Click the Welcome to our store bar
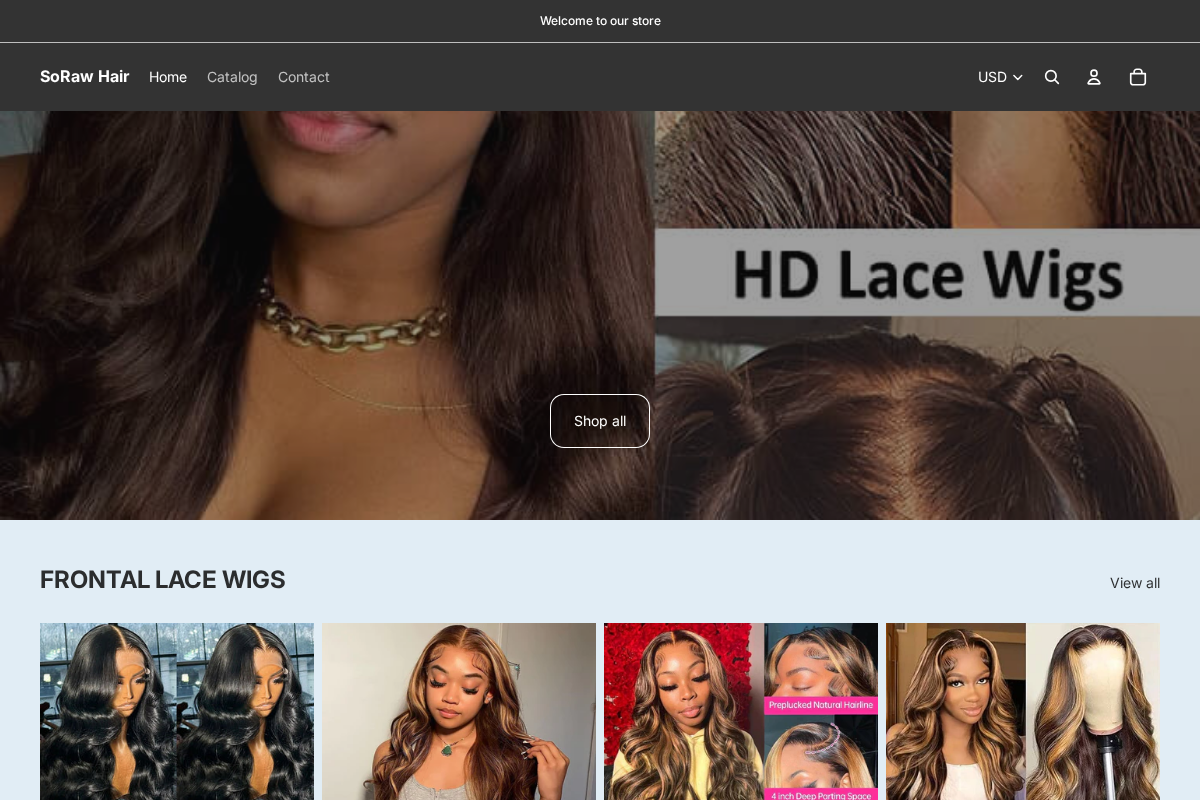1200x800 pixels. [x=600, y=20]
